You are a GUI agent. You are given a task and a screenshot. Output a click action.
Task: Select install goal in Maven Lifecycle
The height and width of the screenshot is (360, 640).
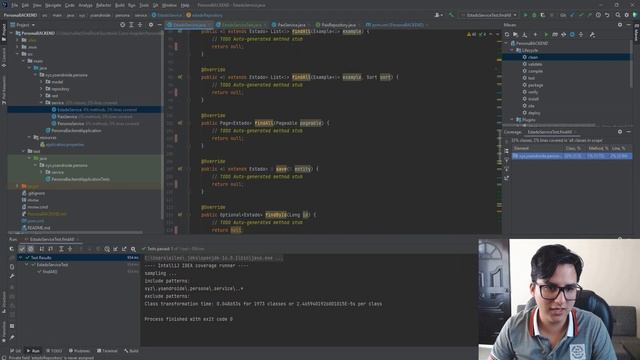pos(533,99)
